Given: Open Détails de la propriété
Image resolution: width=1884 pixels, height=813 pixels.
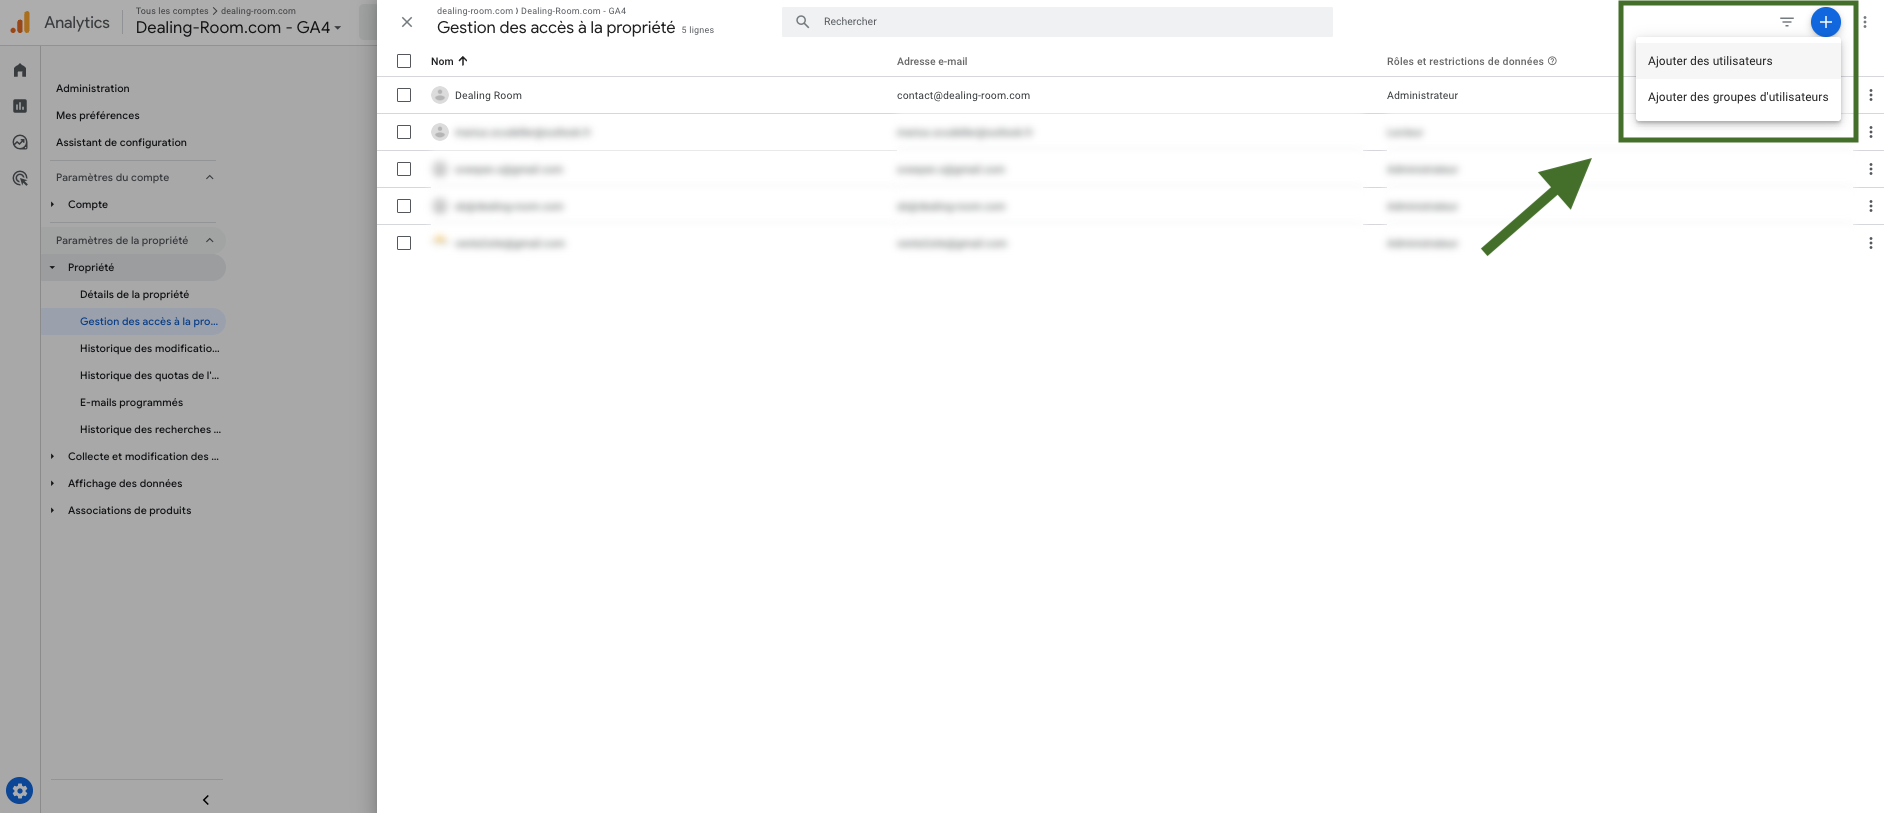Looking at the screenshot, I should coord(134,294).
